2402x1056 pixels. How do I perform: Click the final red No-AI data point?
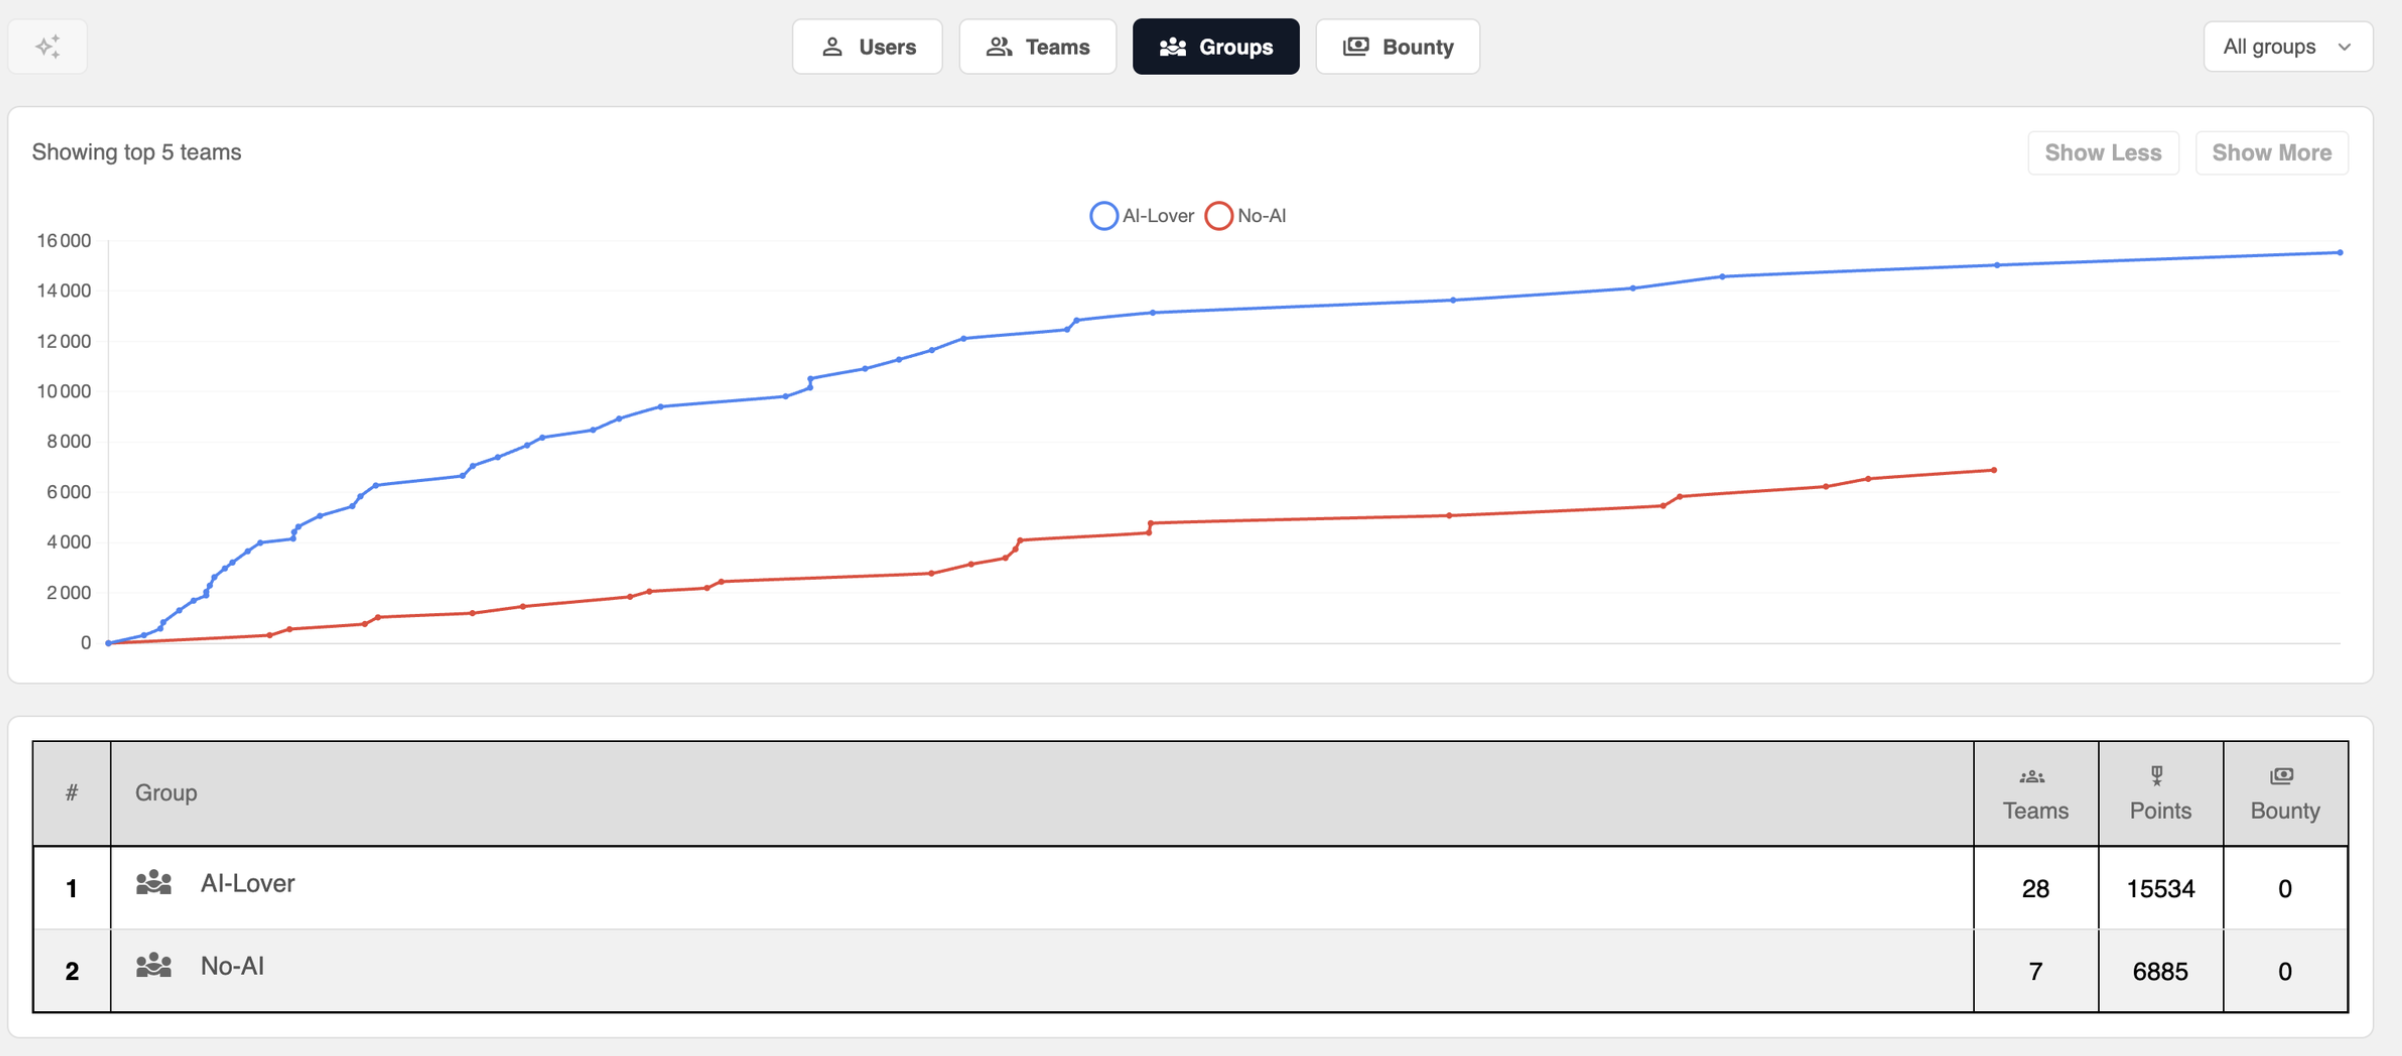point(1994,470)
